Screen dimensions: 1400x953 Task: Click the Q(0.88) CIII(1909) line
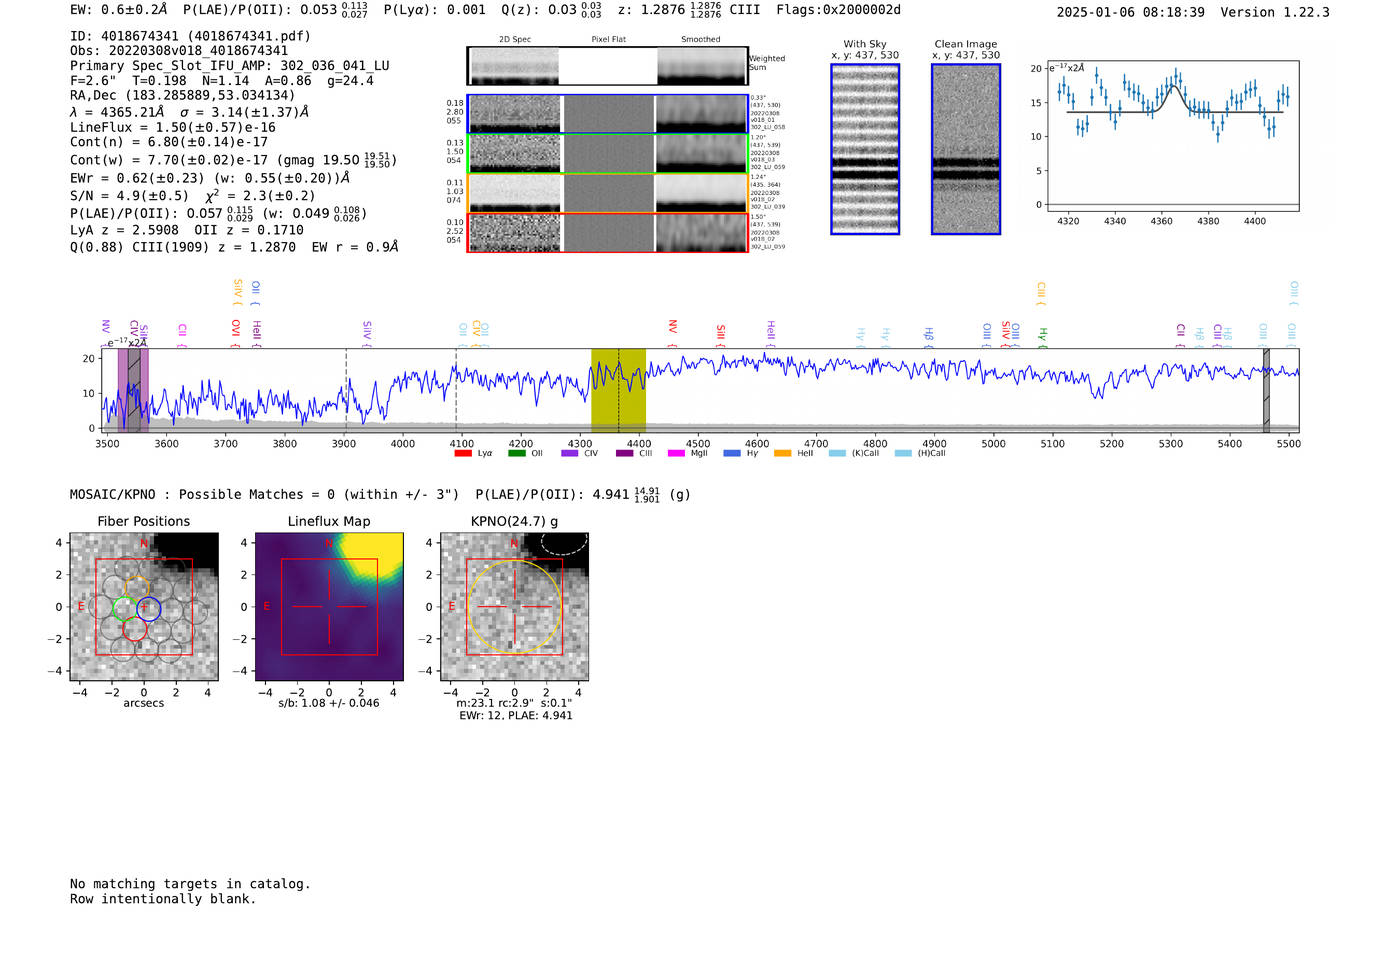click(x=234, y=247)
